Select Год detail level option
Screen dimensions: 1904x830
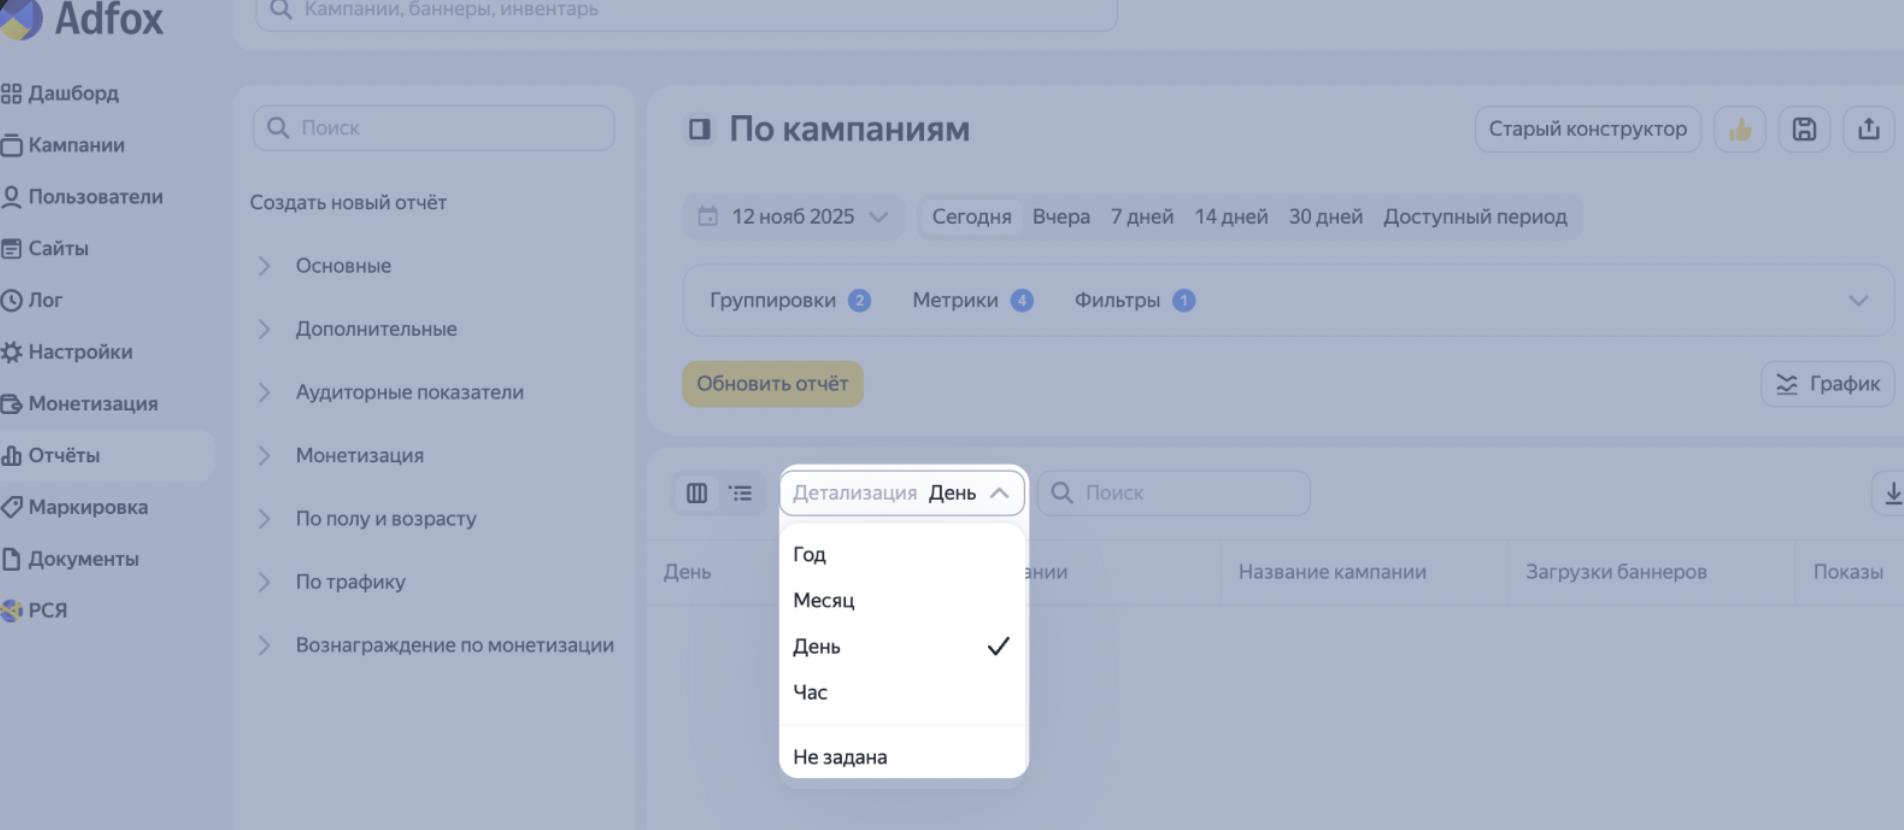[x=809, y=554]
